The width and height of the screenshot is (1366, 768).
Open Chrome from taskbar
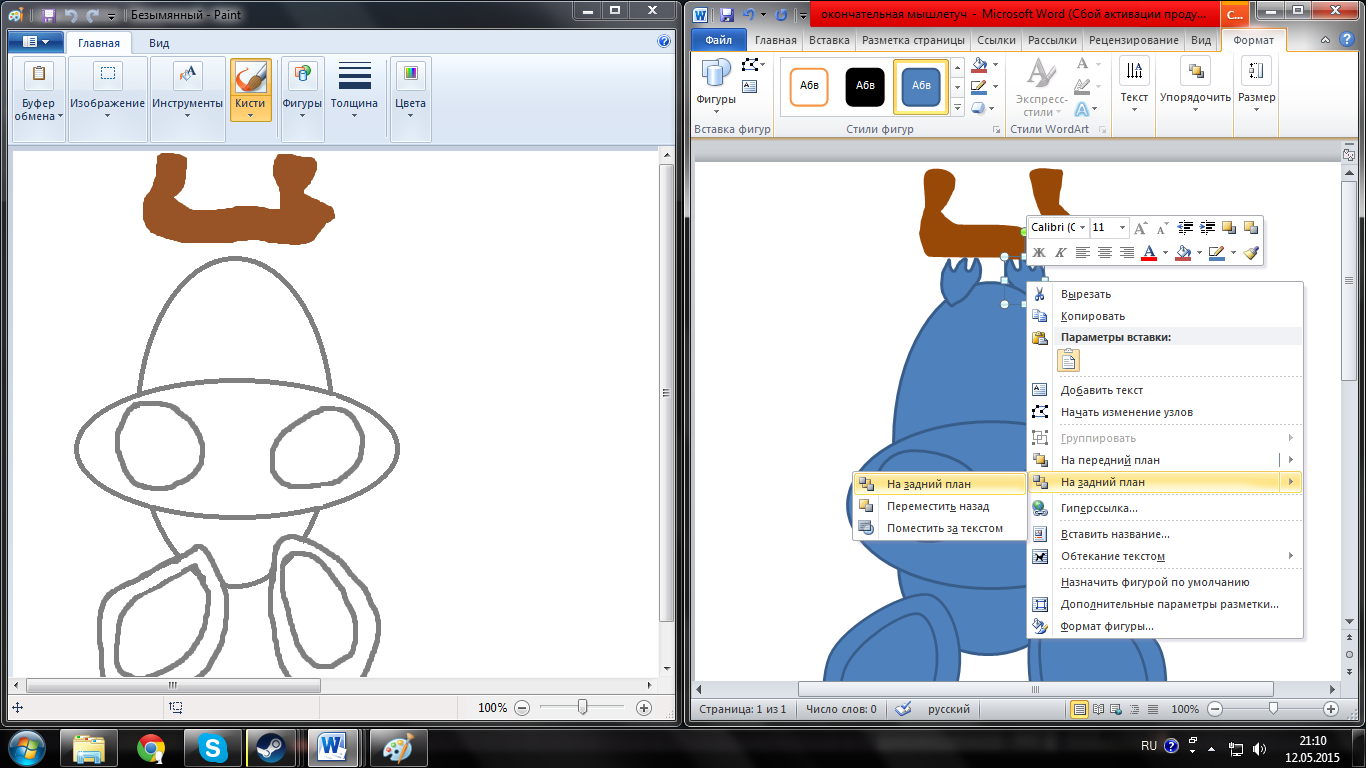point(151,747)
